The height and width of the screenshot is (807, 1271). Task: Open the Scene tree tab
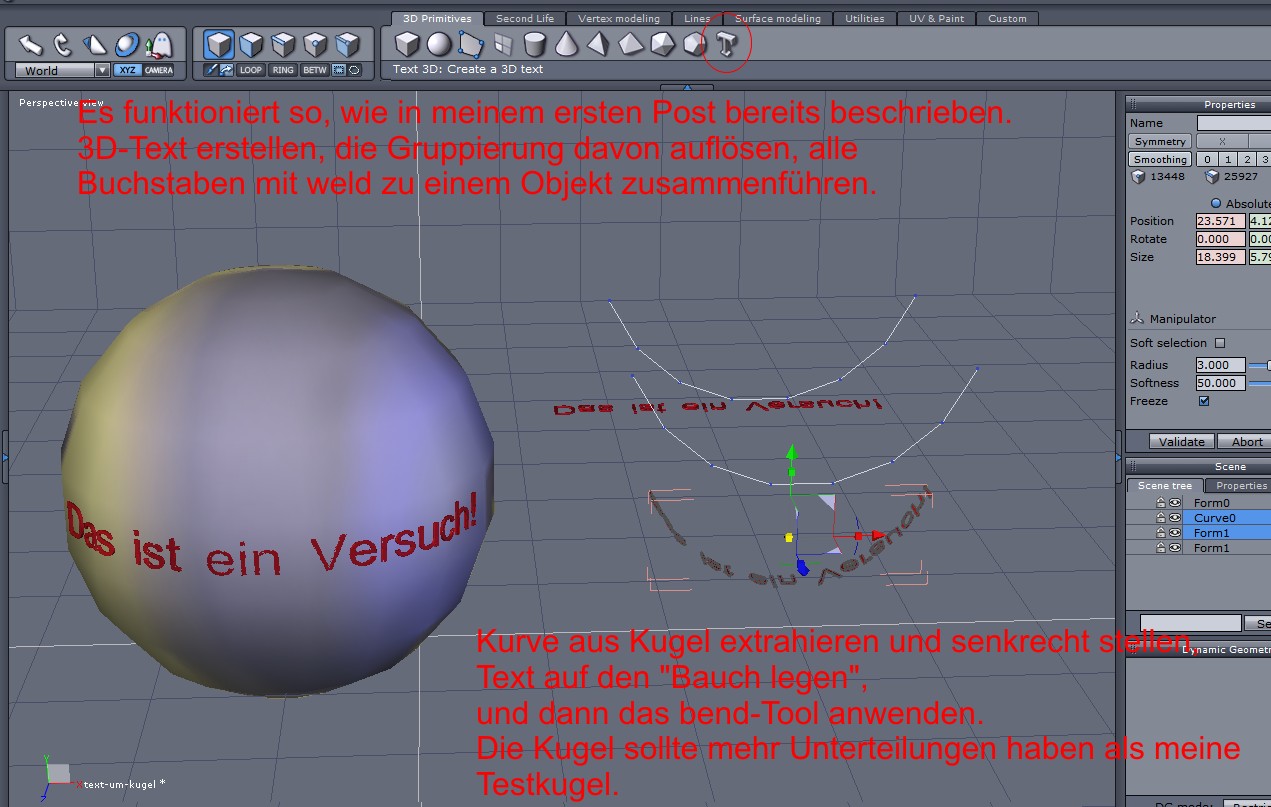1165,486
